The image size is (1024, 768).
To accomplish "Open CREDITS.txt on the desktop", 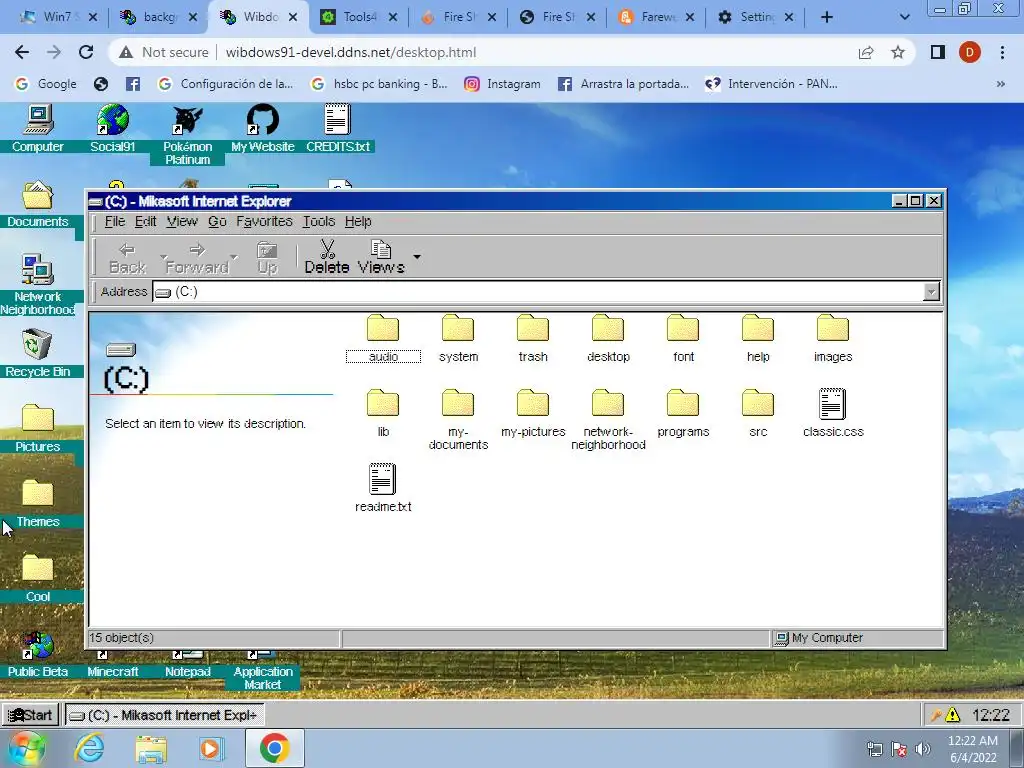I will (x=338, y=129).
